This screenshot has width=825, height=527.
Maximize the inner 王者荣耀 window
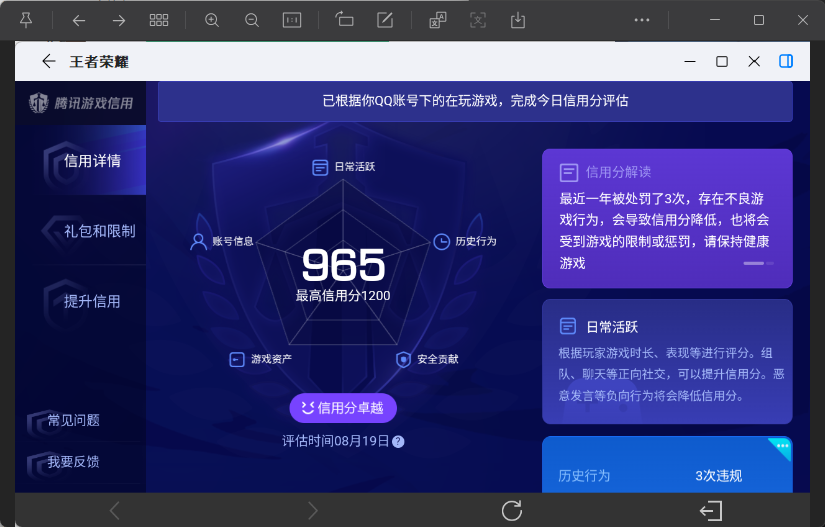click(722, 62)
